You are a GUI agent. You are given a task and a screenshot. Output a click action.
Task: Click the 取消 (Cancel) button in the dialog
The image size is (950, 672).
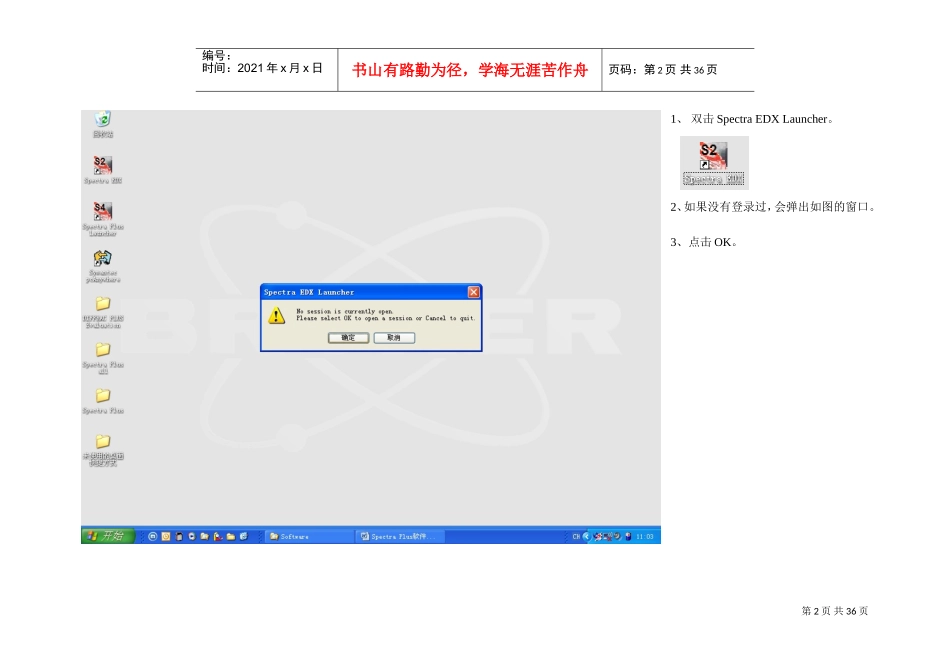point(394,338)
